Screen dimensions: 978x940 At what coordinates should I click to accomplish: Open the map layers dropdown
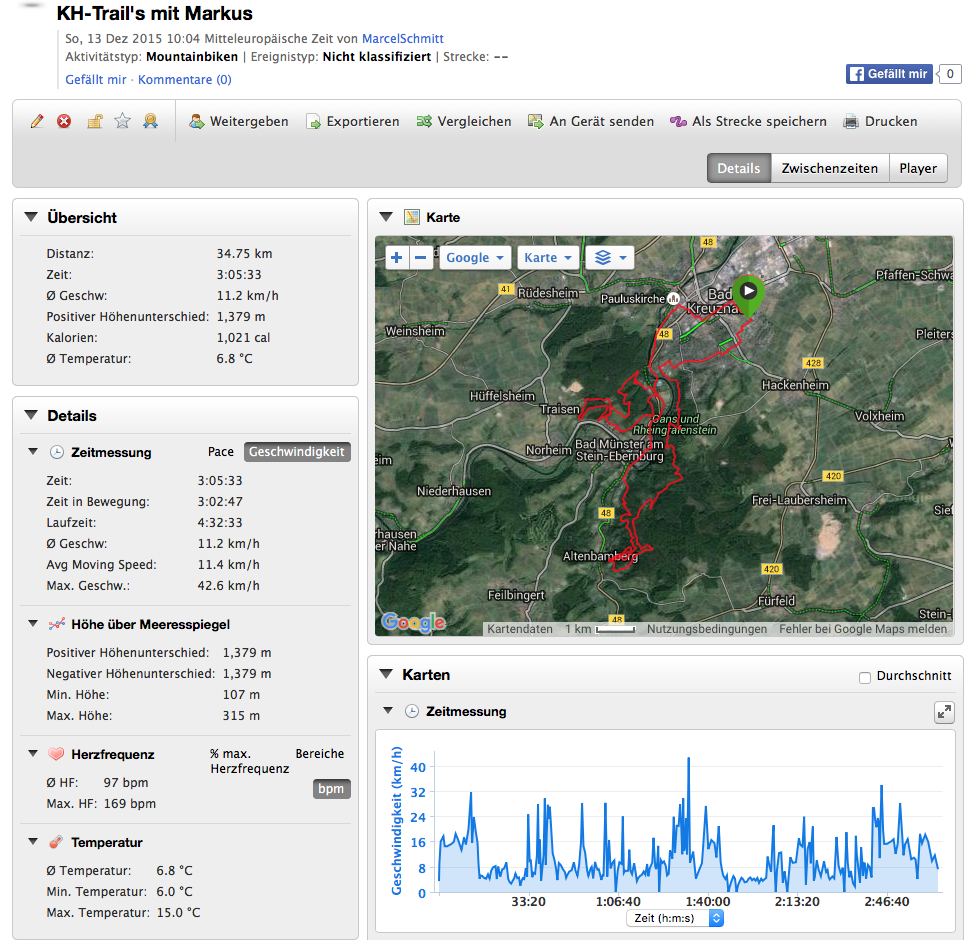(610, 258)
